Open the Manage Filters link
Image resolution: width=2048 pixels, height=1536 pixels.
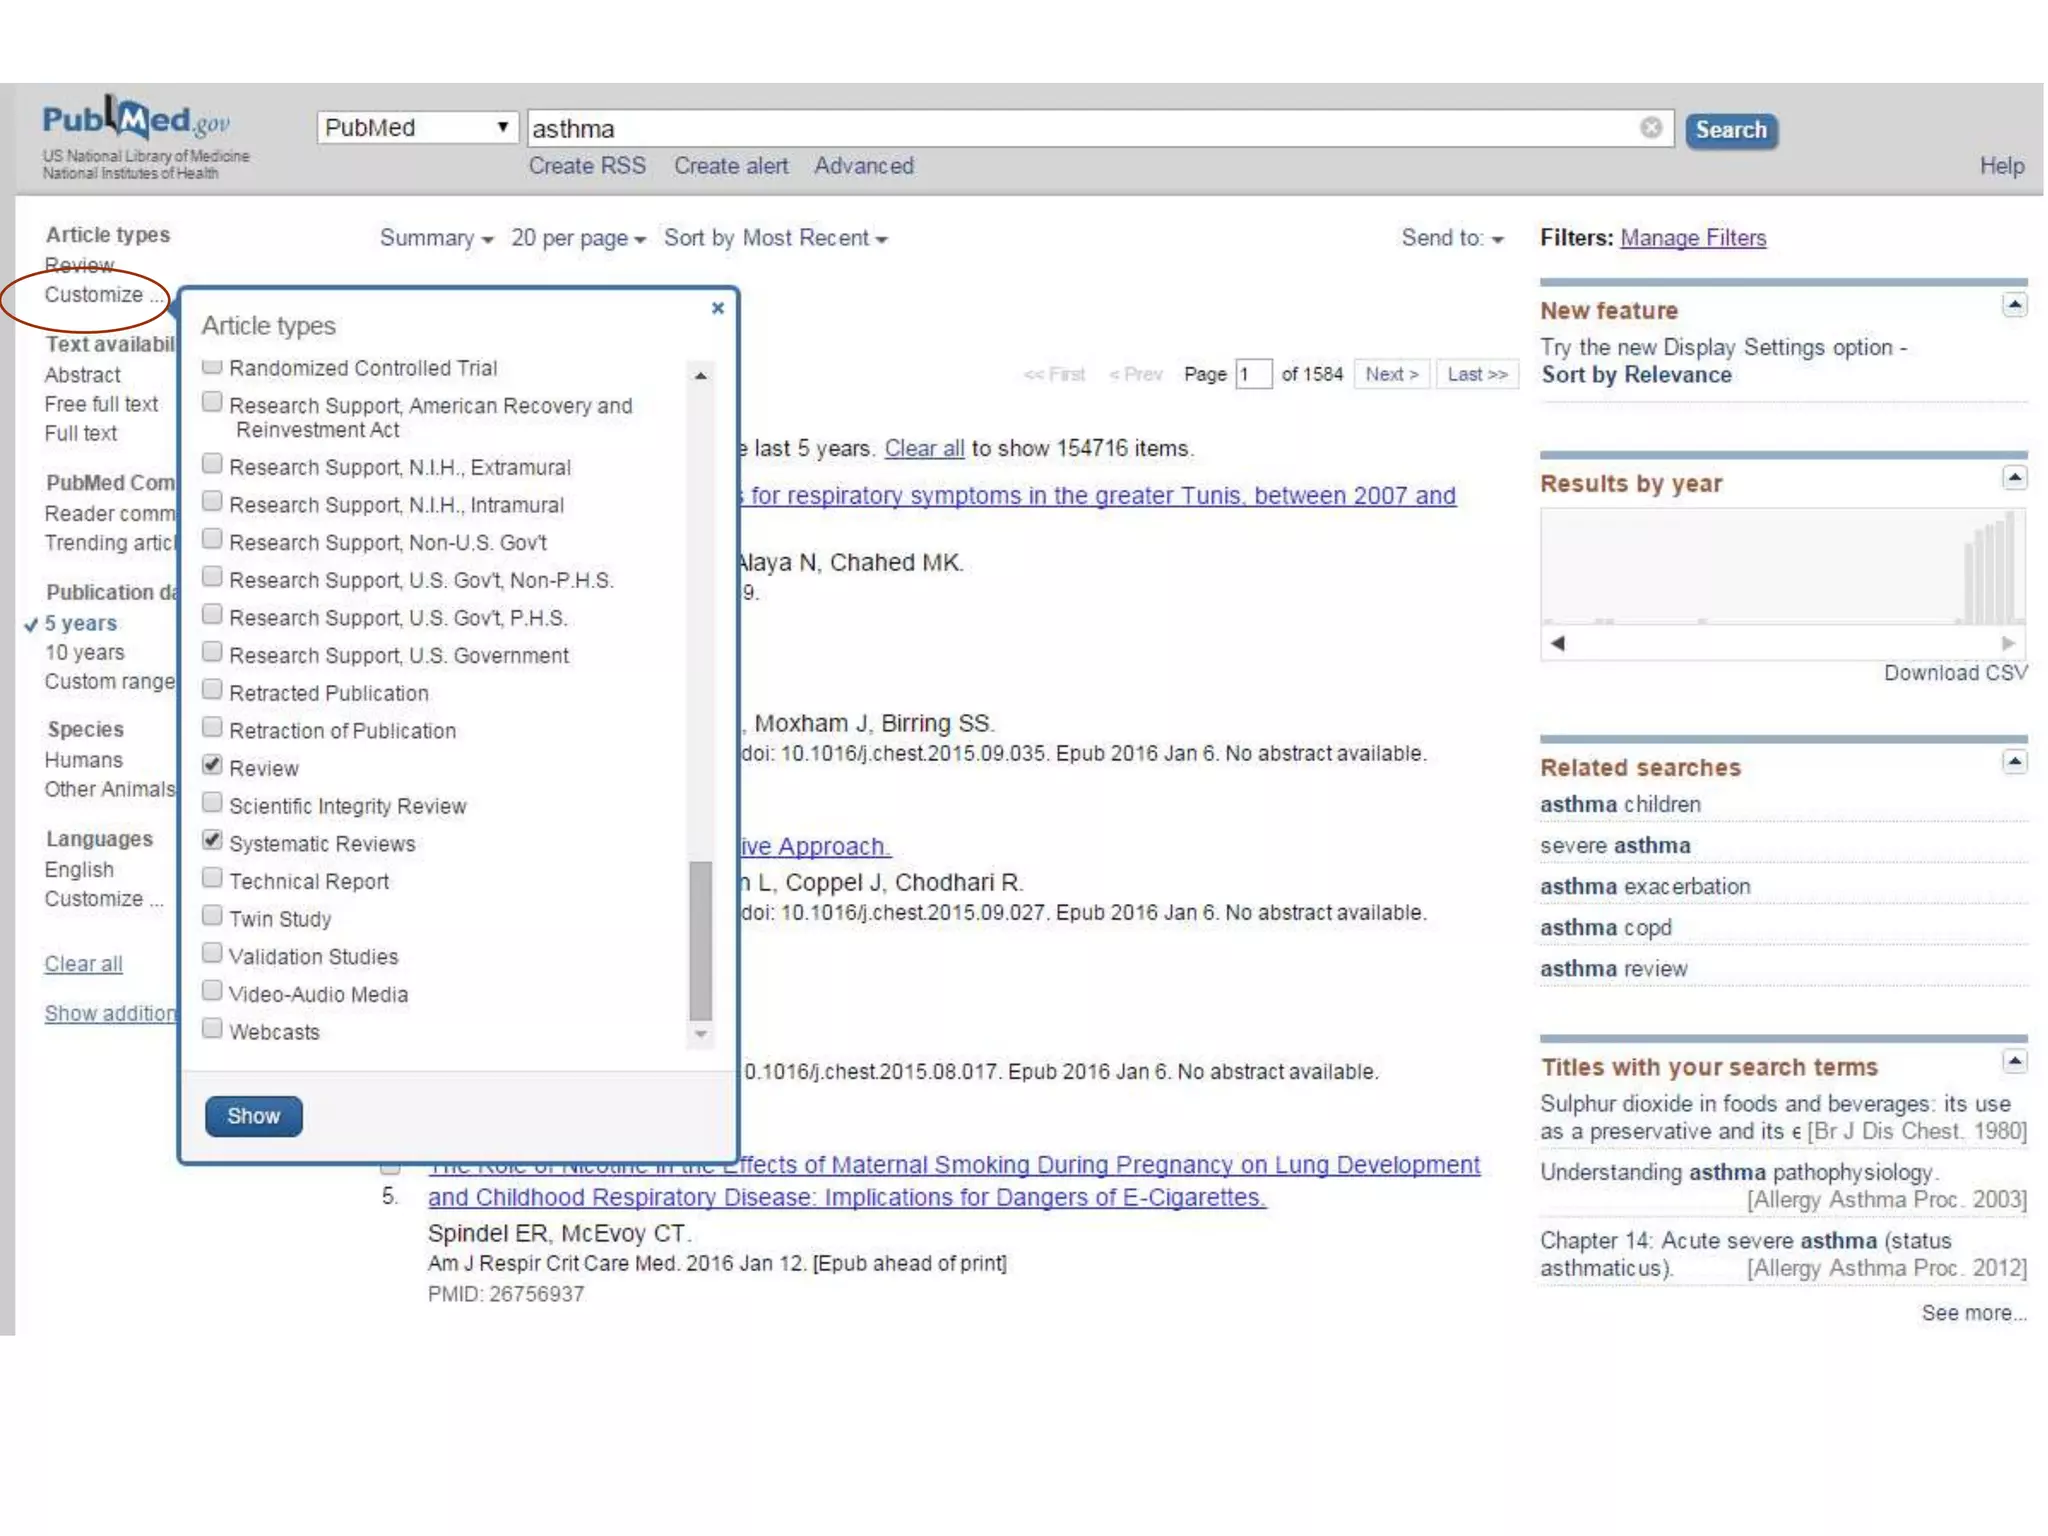tap(1692, 238)
